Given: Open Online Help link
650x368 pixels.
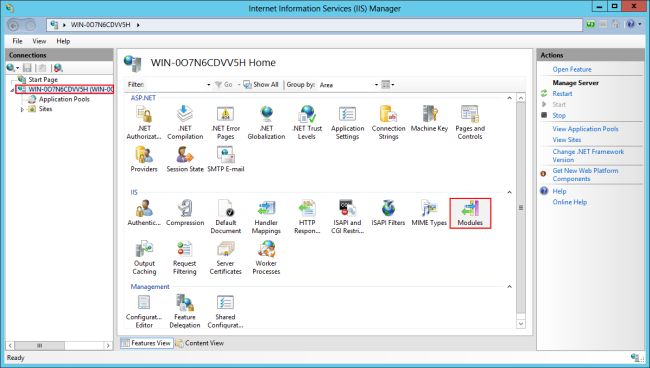Looking at the screenshot, I should [570, 202].
